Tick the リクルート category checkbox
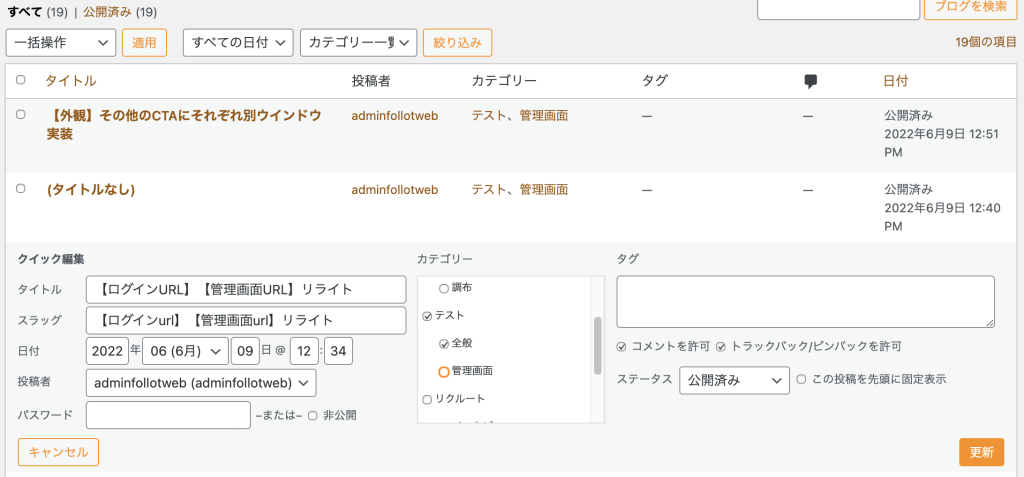Screen dimensions: 1024x477 (428, 399)
